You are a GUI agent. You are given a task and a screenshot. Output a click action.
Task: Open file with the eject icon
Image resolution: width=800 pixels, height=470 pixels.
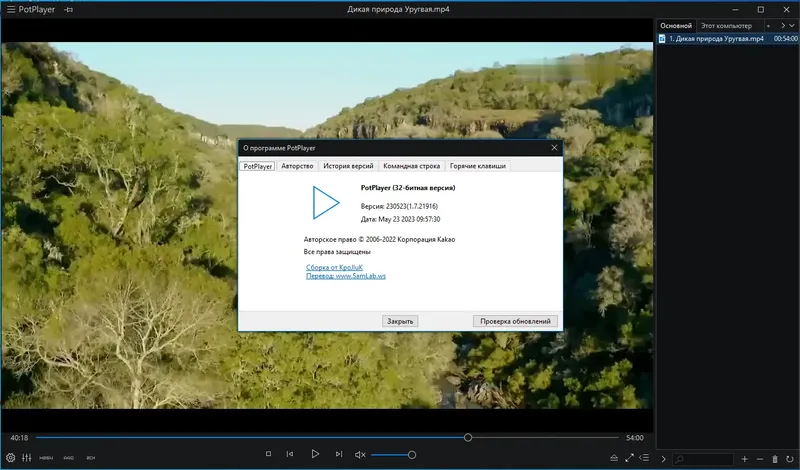614,458
